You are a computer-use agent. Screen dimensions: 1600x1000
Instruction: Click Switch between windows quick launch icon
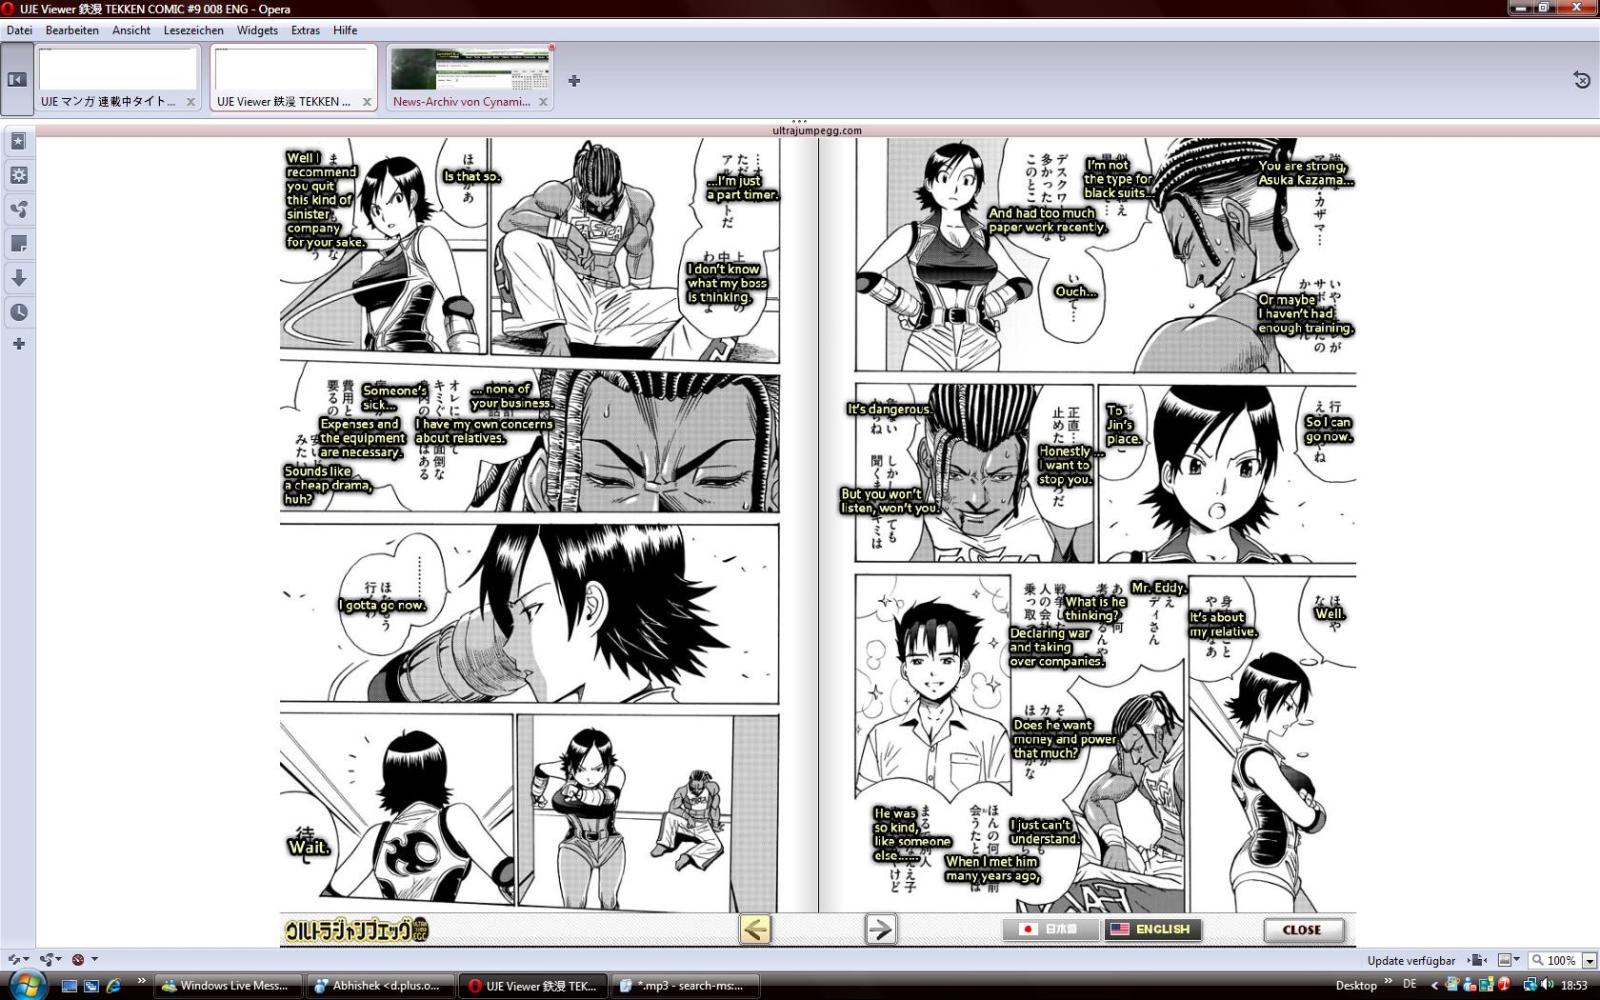pyautogui.click(x=91, y=985)
